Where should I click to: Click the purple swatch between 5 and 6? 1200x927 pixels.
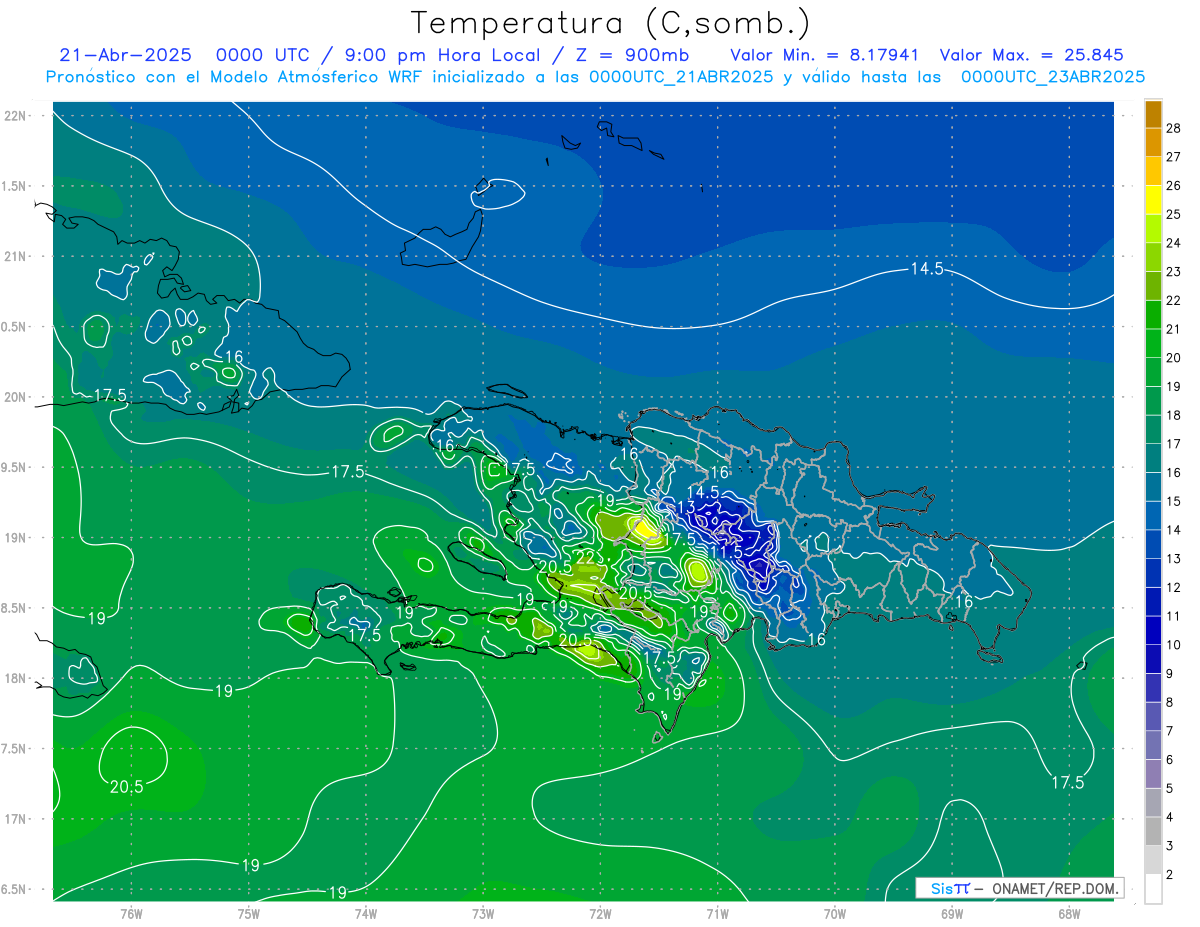coord(1153,774)
